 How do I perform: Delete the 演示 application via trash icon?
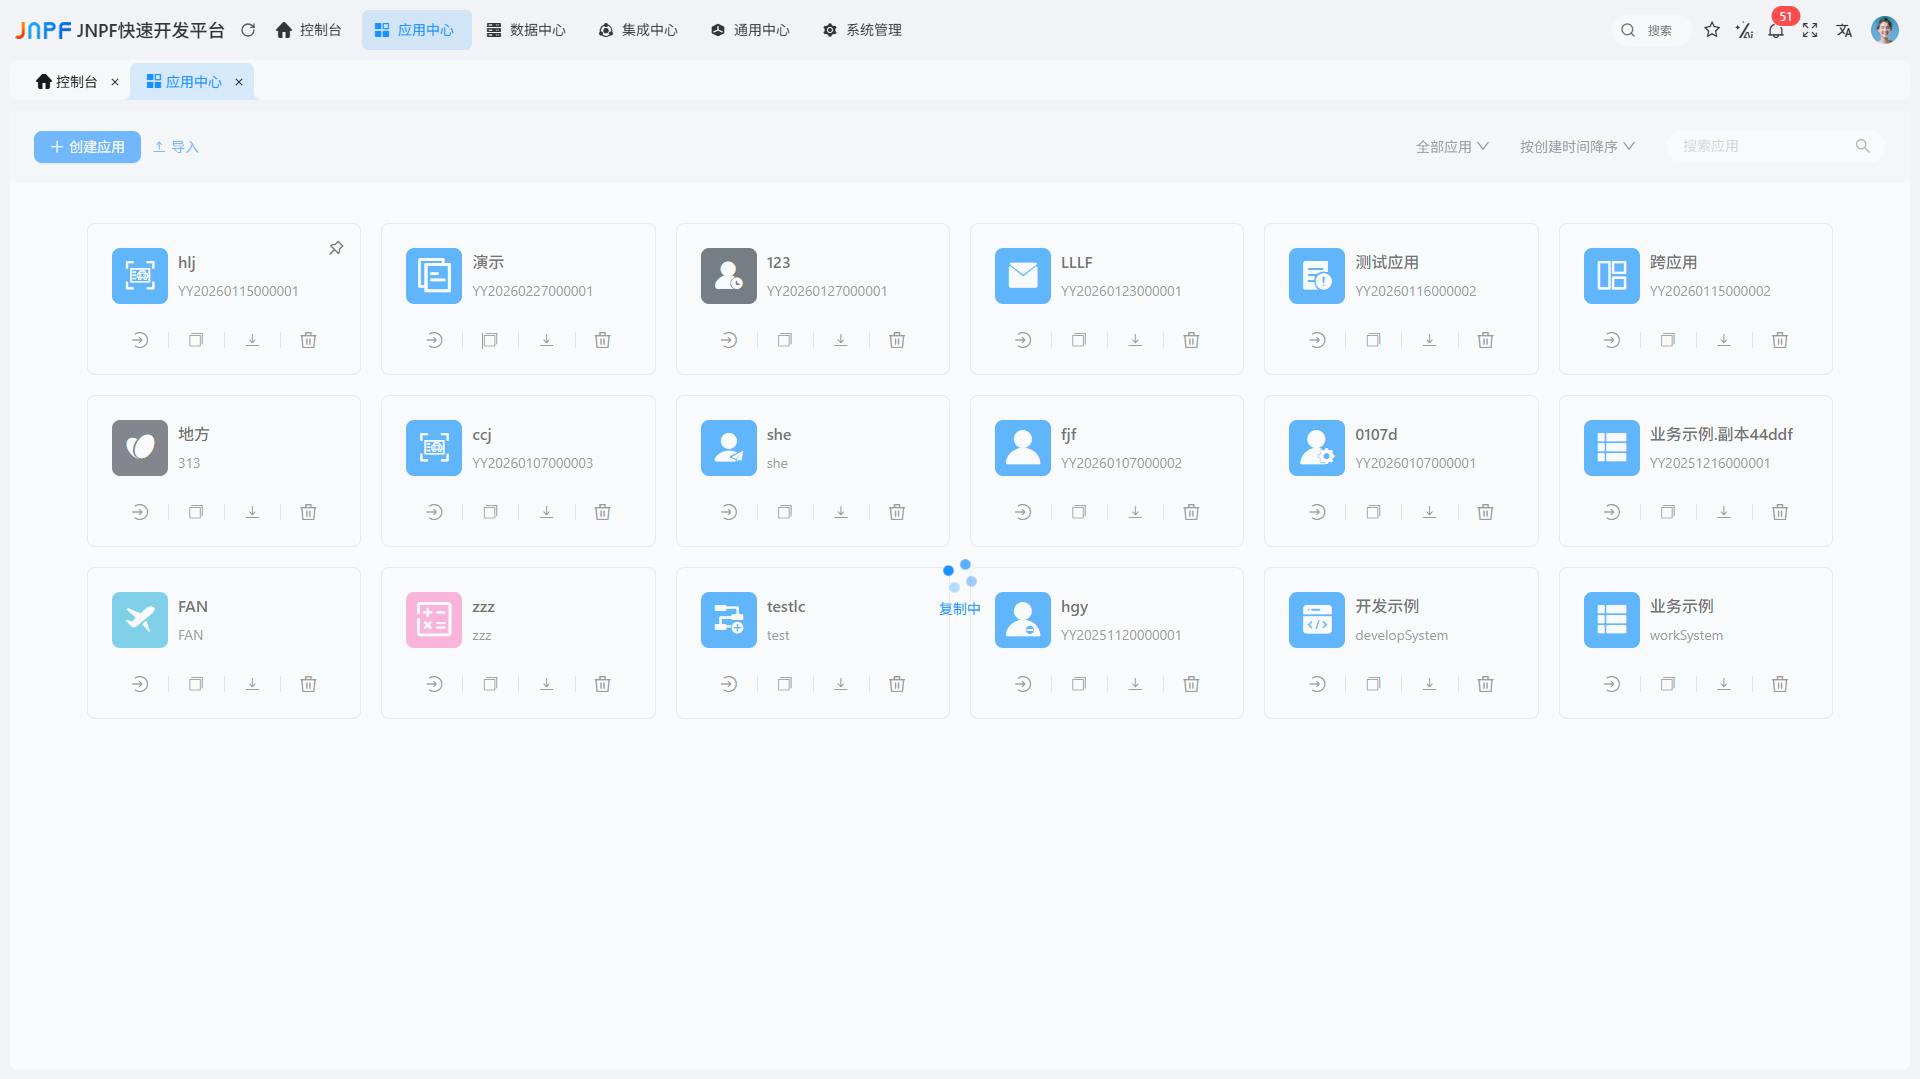tap(602, 340)
